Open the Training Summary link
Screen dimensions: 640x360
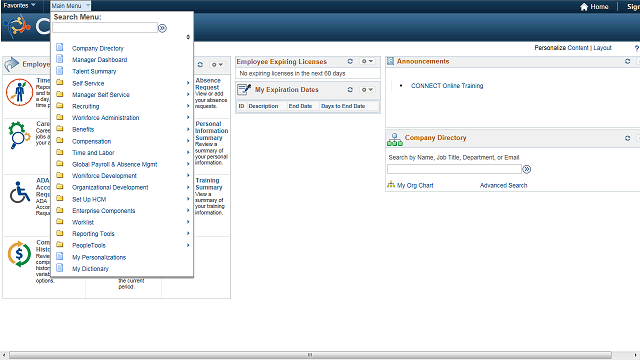pyautogui.click(x=209, y=184)
